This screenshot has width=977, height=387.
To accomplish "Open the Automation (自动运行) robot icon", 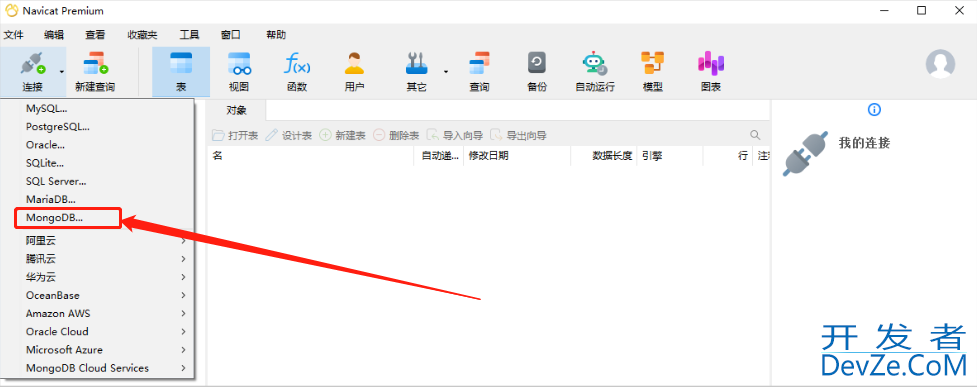I will (594, 64).
